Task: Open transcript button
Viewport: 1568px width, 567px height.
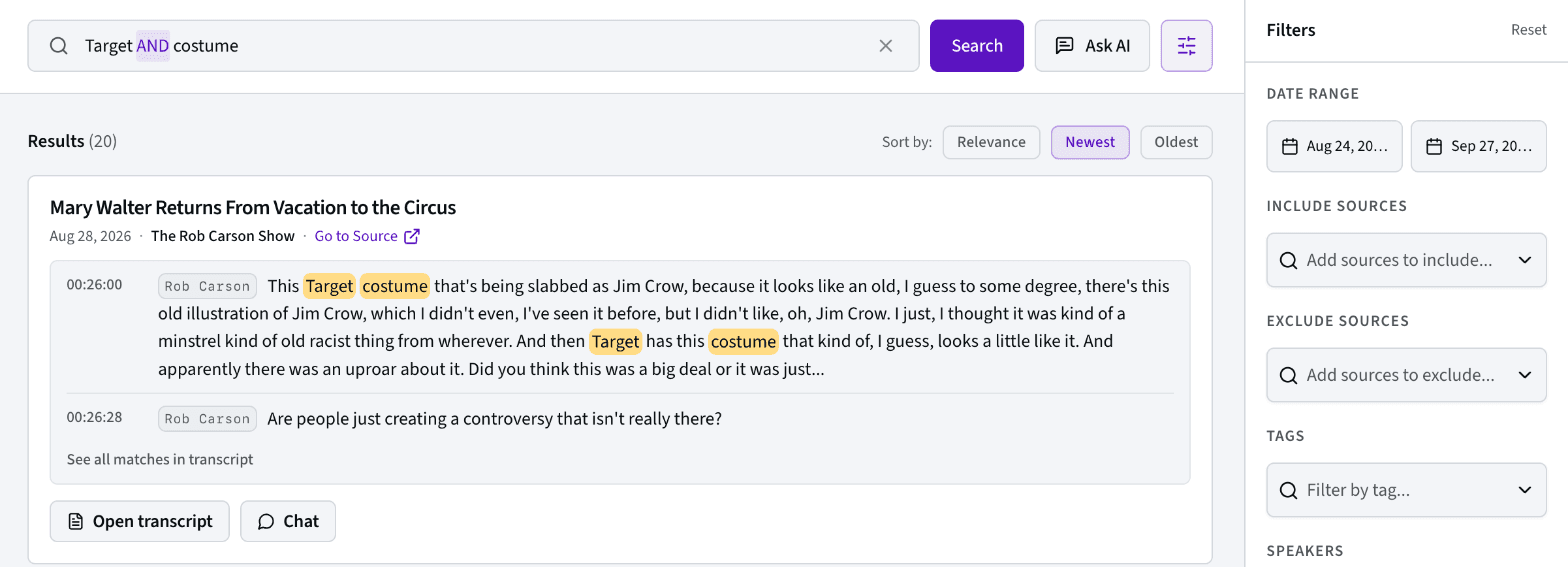Action: pyautogui.click(x=140, y=521)
